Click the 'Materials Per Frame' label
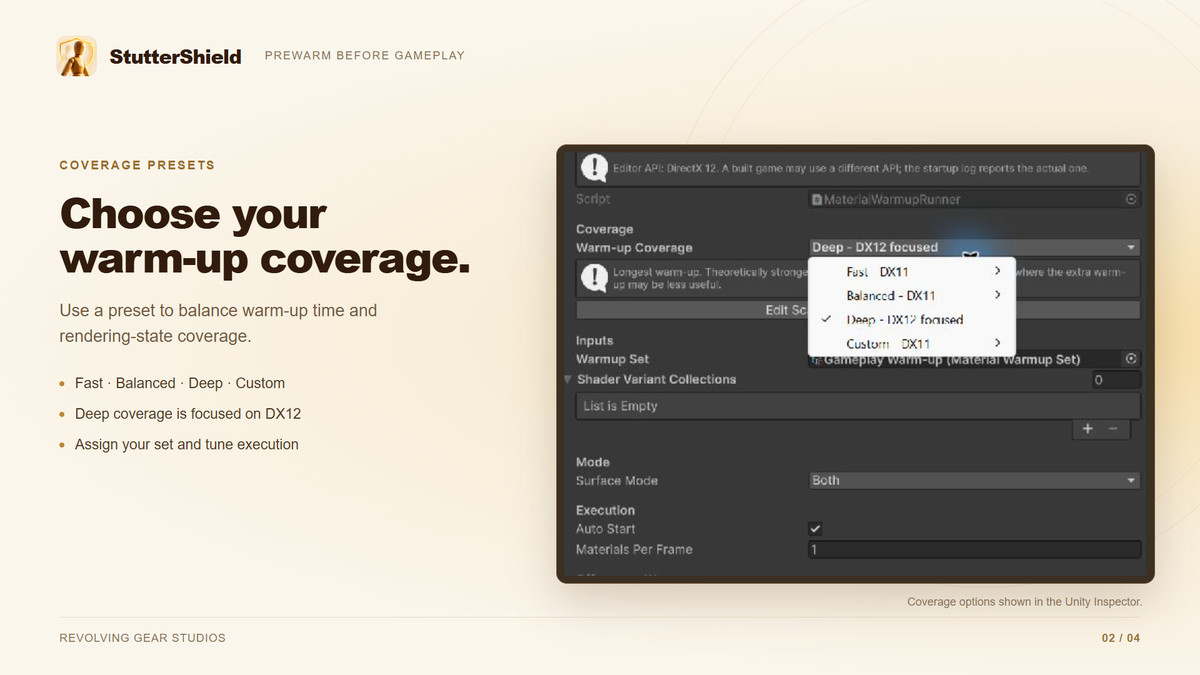1200x675 pixels. 634,550
